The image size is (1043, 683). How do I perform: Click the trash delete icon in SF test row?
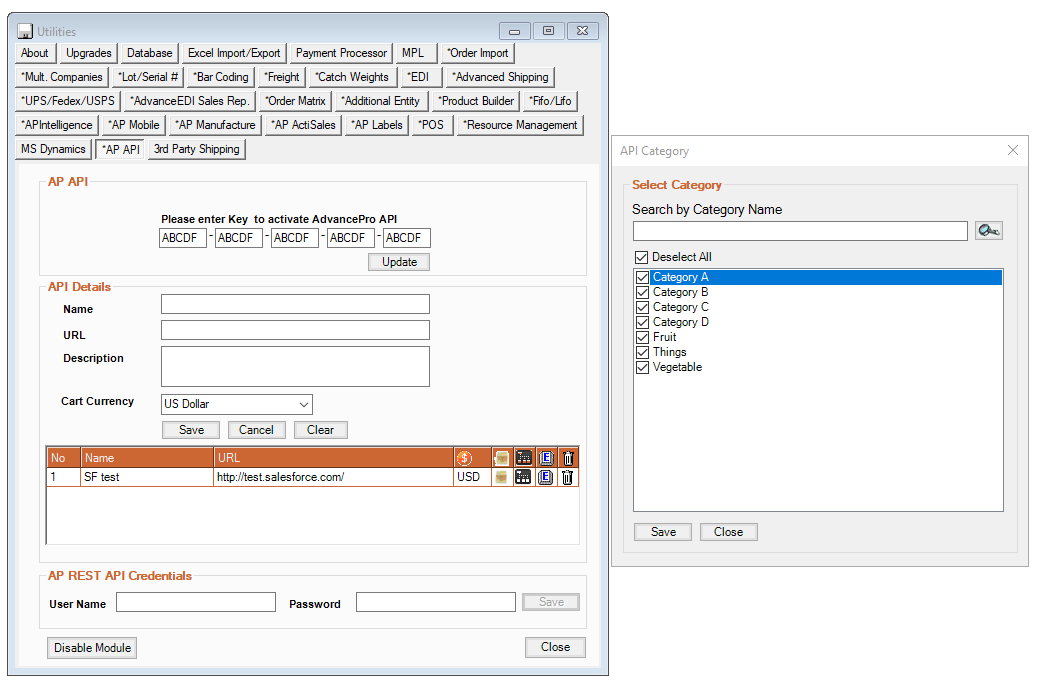567,478
